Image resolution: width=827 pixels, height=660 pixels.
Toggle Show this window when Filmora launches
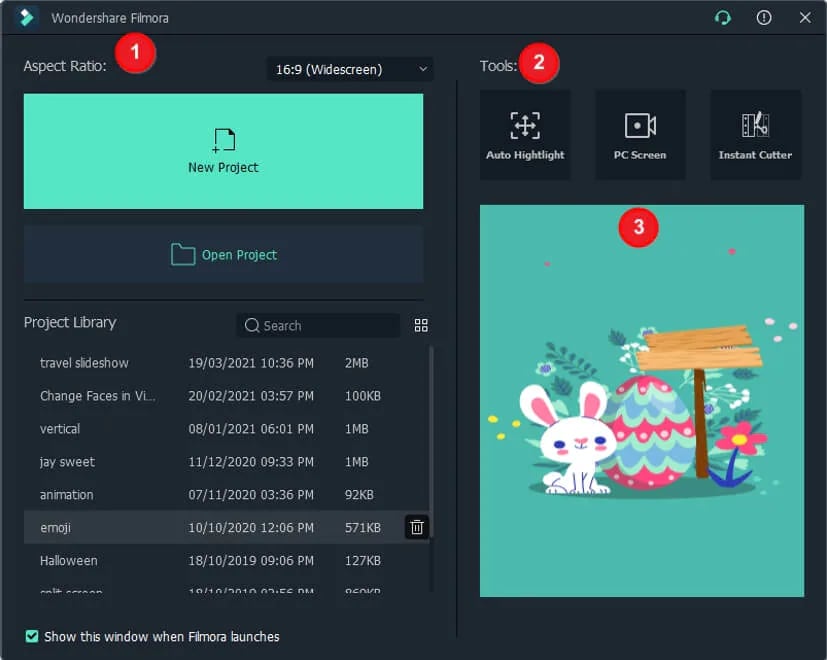pyautogui.click(x=32, y=636)
